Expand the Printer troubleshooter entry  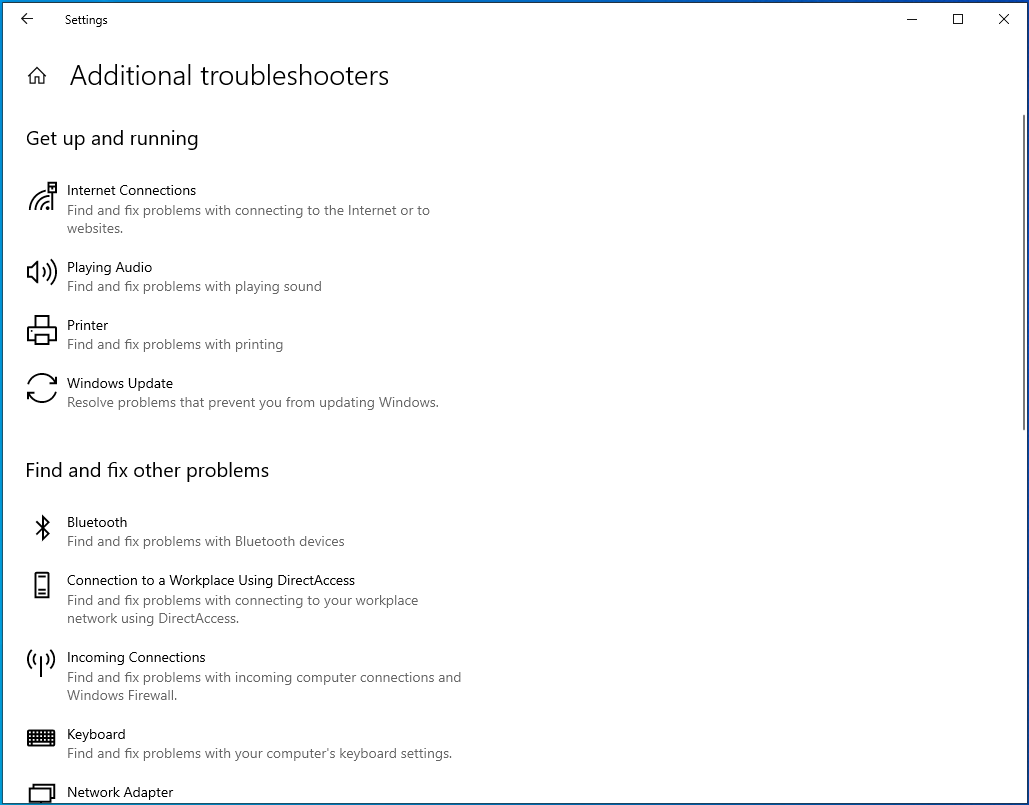pos(88,325)
